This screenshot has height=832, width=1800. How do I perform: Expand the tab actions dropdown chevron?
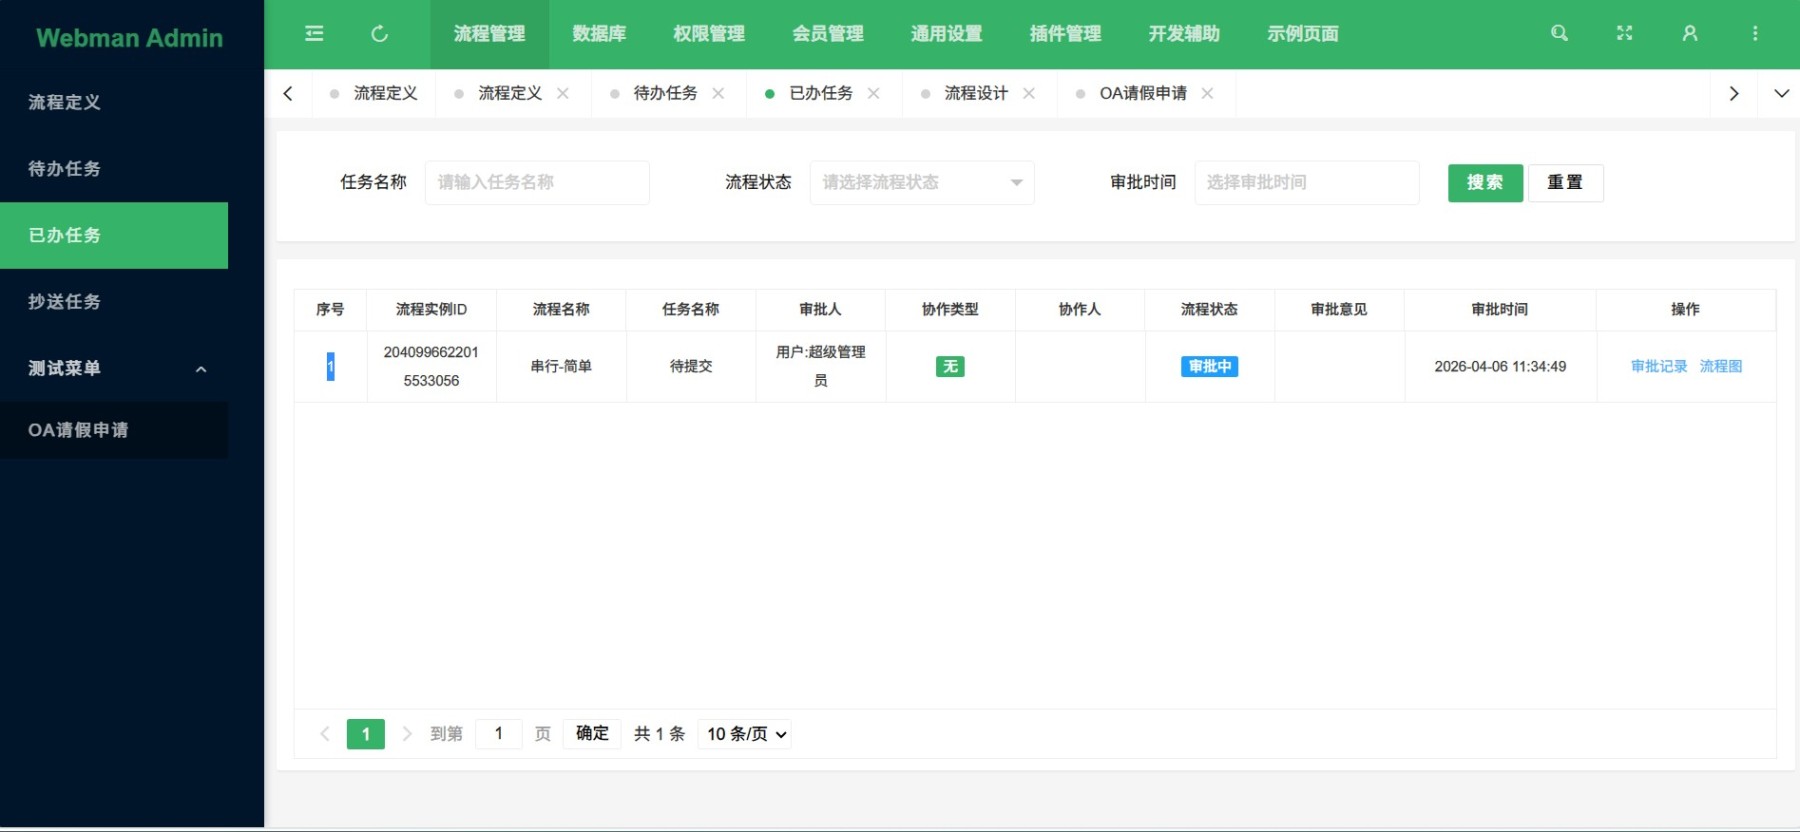[x=1781, y=94]
